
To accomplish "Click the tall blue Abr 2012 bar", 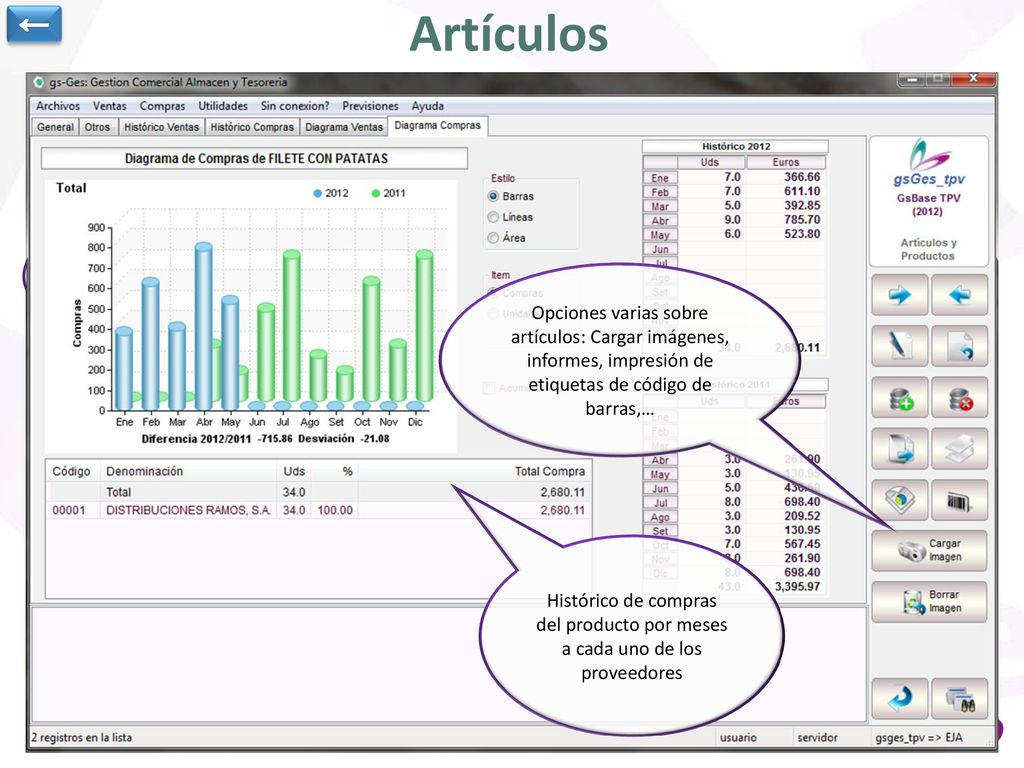I will coord(204,327).
